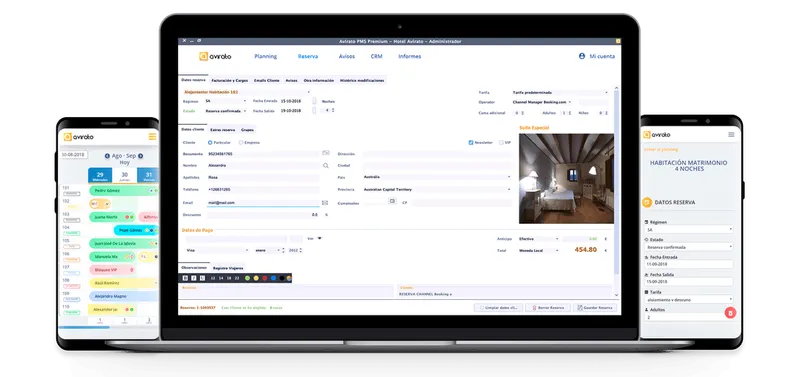Screen dimensions: 800x377
Task: Open the Informes menu
Action: [410, 57]
